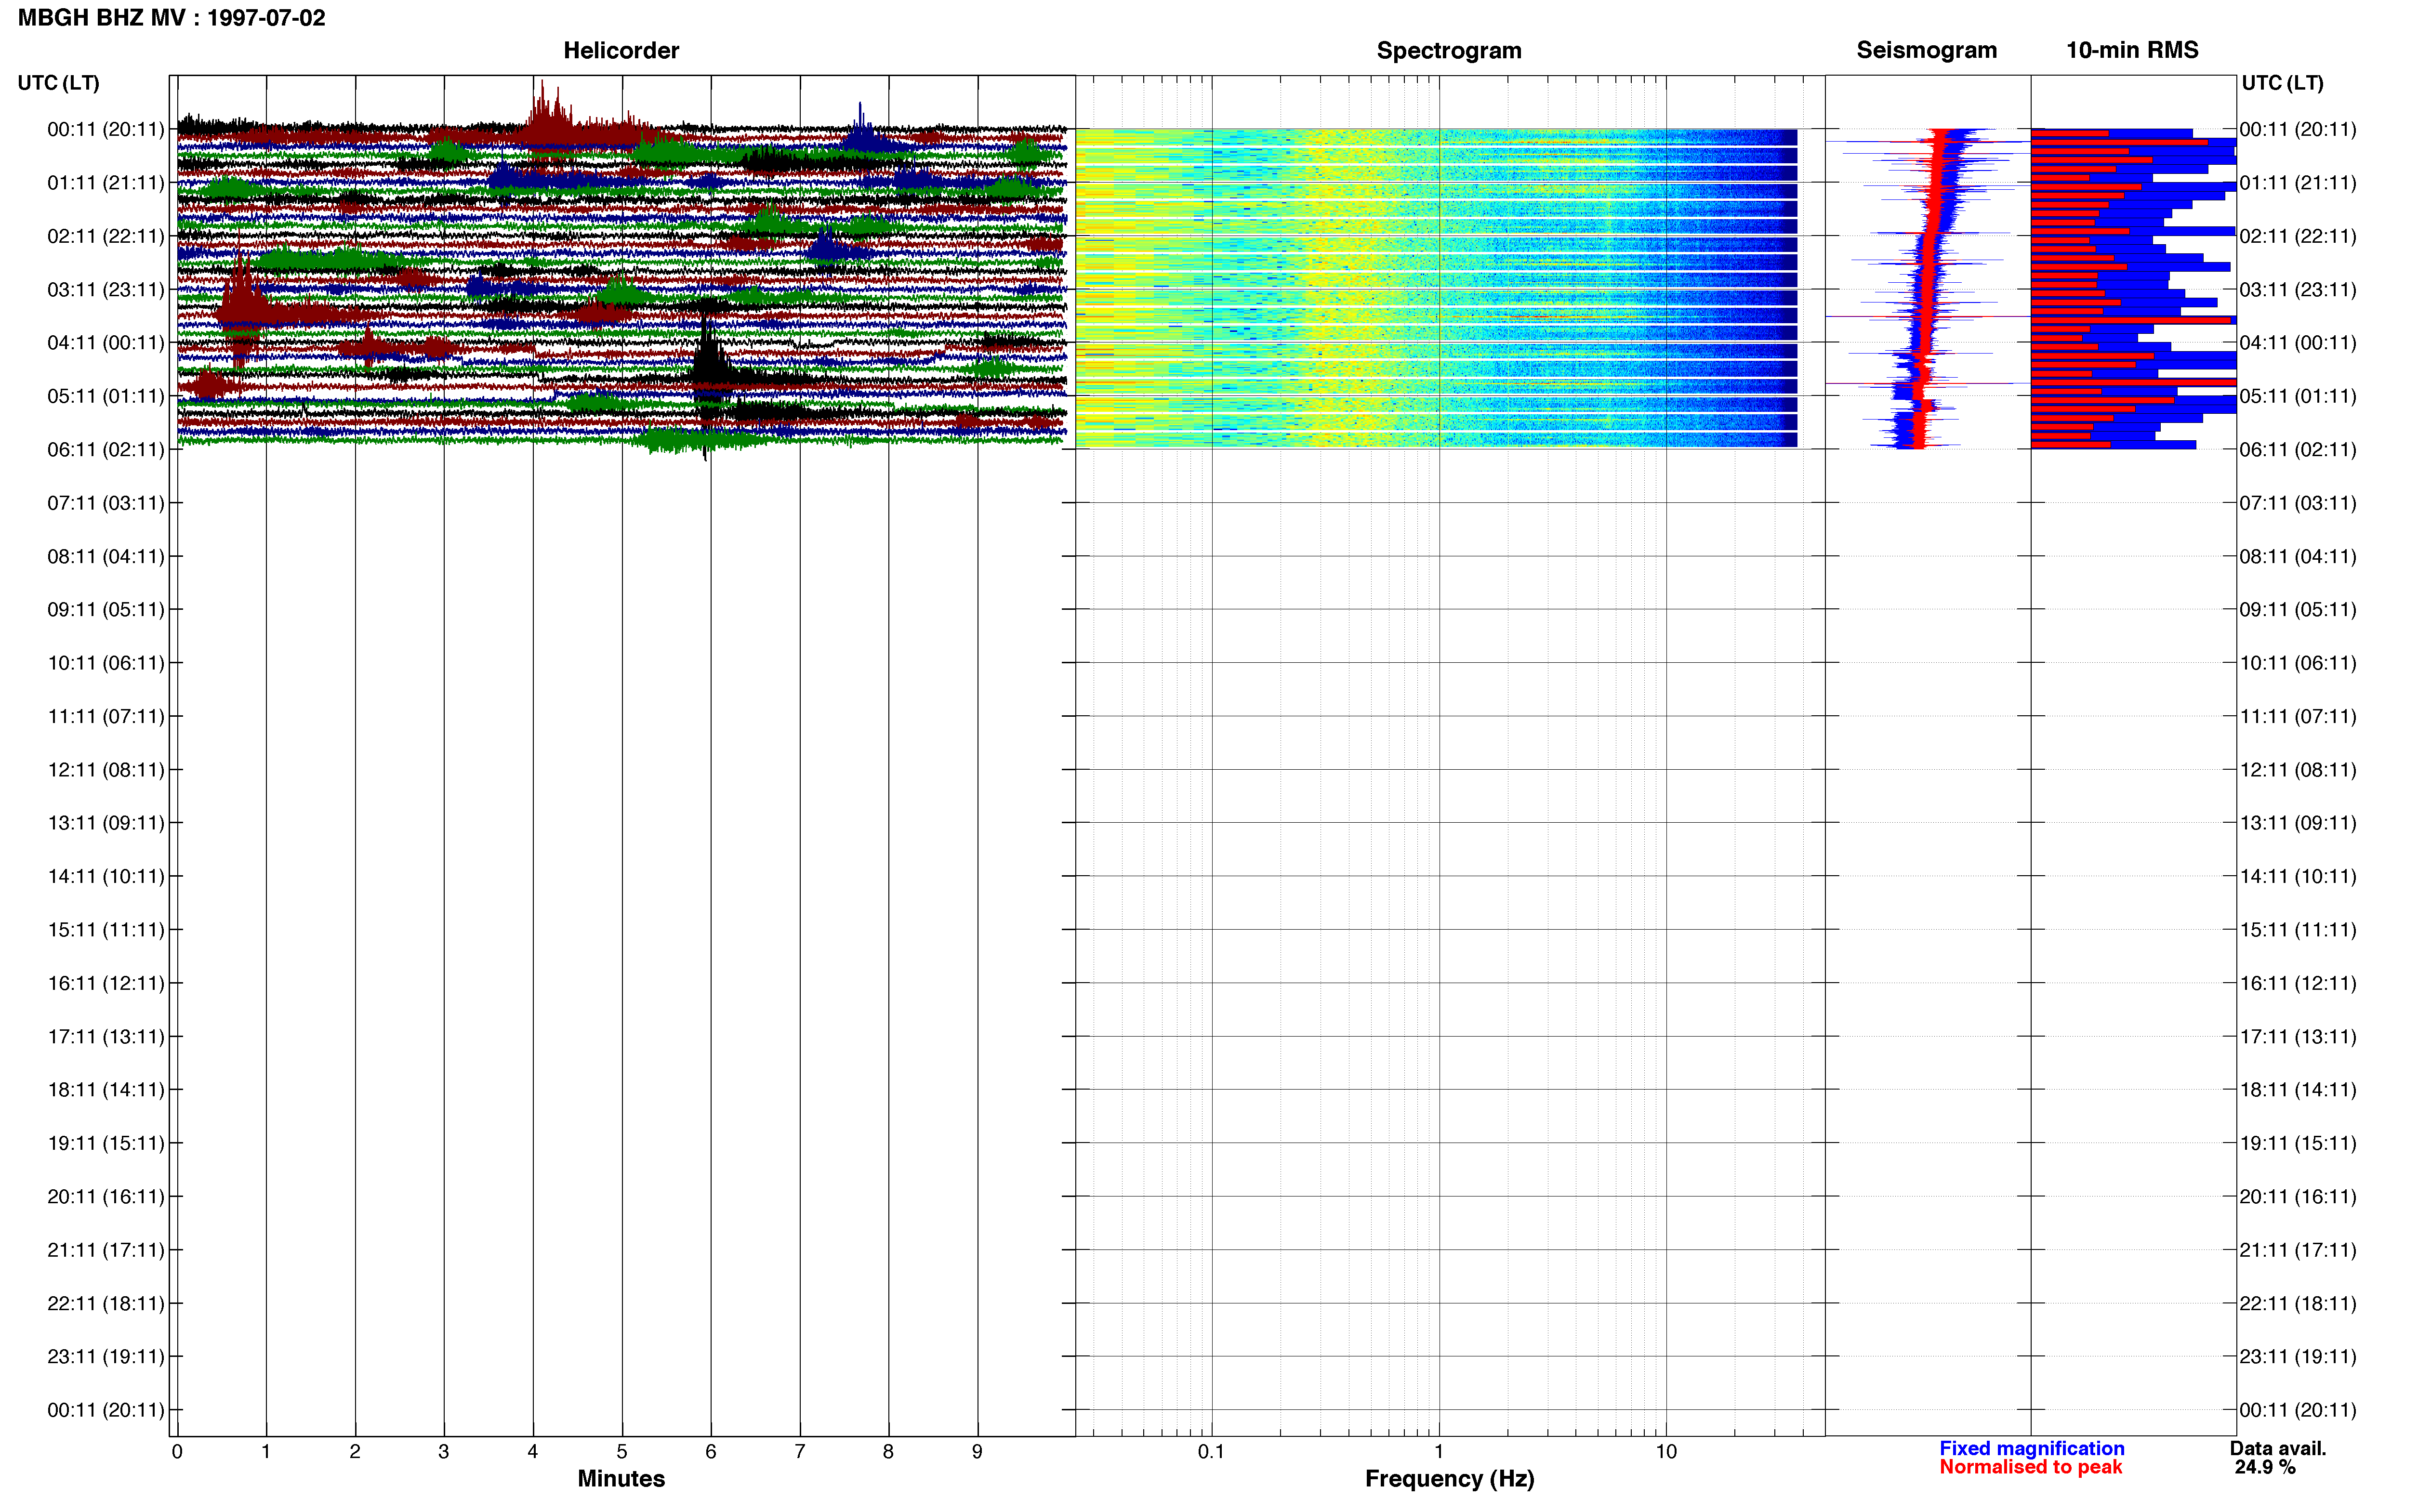Click the Frequency (Hz) axis label
This screenshot has height=1512, width=2418.
(x=1449, y=1478)
